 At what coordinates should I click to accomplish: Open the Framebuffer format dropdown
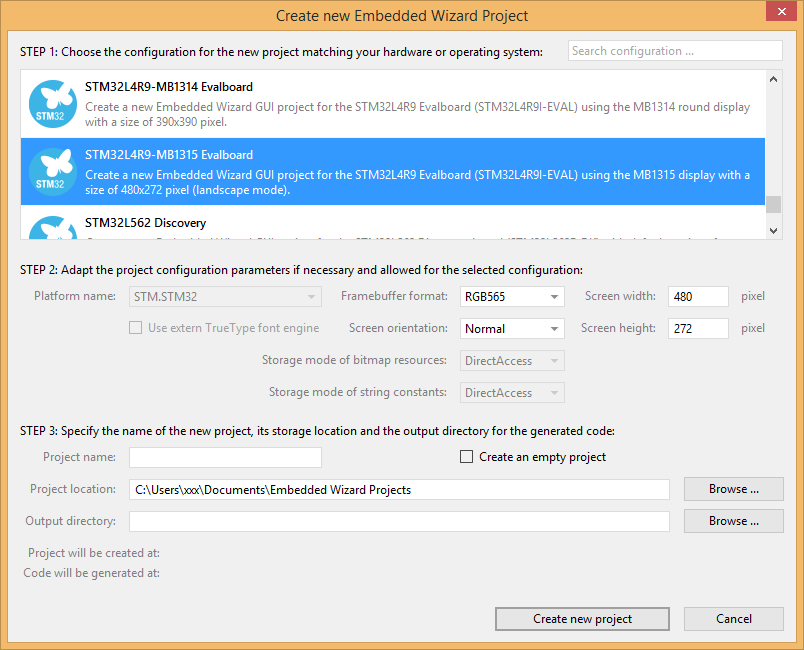[x=512, y=297]
